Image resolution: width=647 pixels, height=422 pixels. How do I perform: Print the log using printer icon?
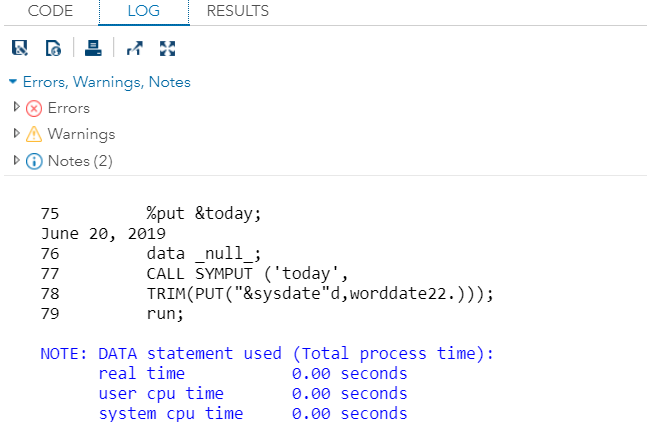click(93, 48)
